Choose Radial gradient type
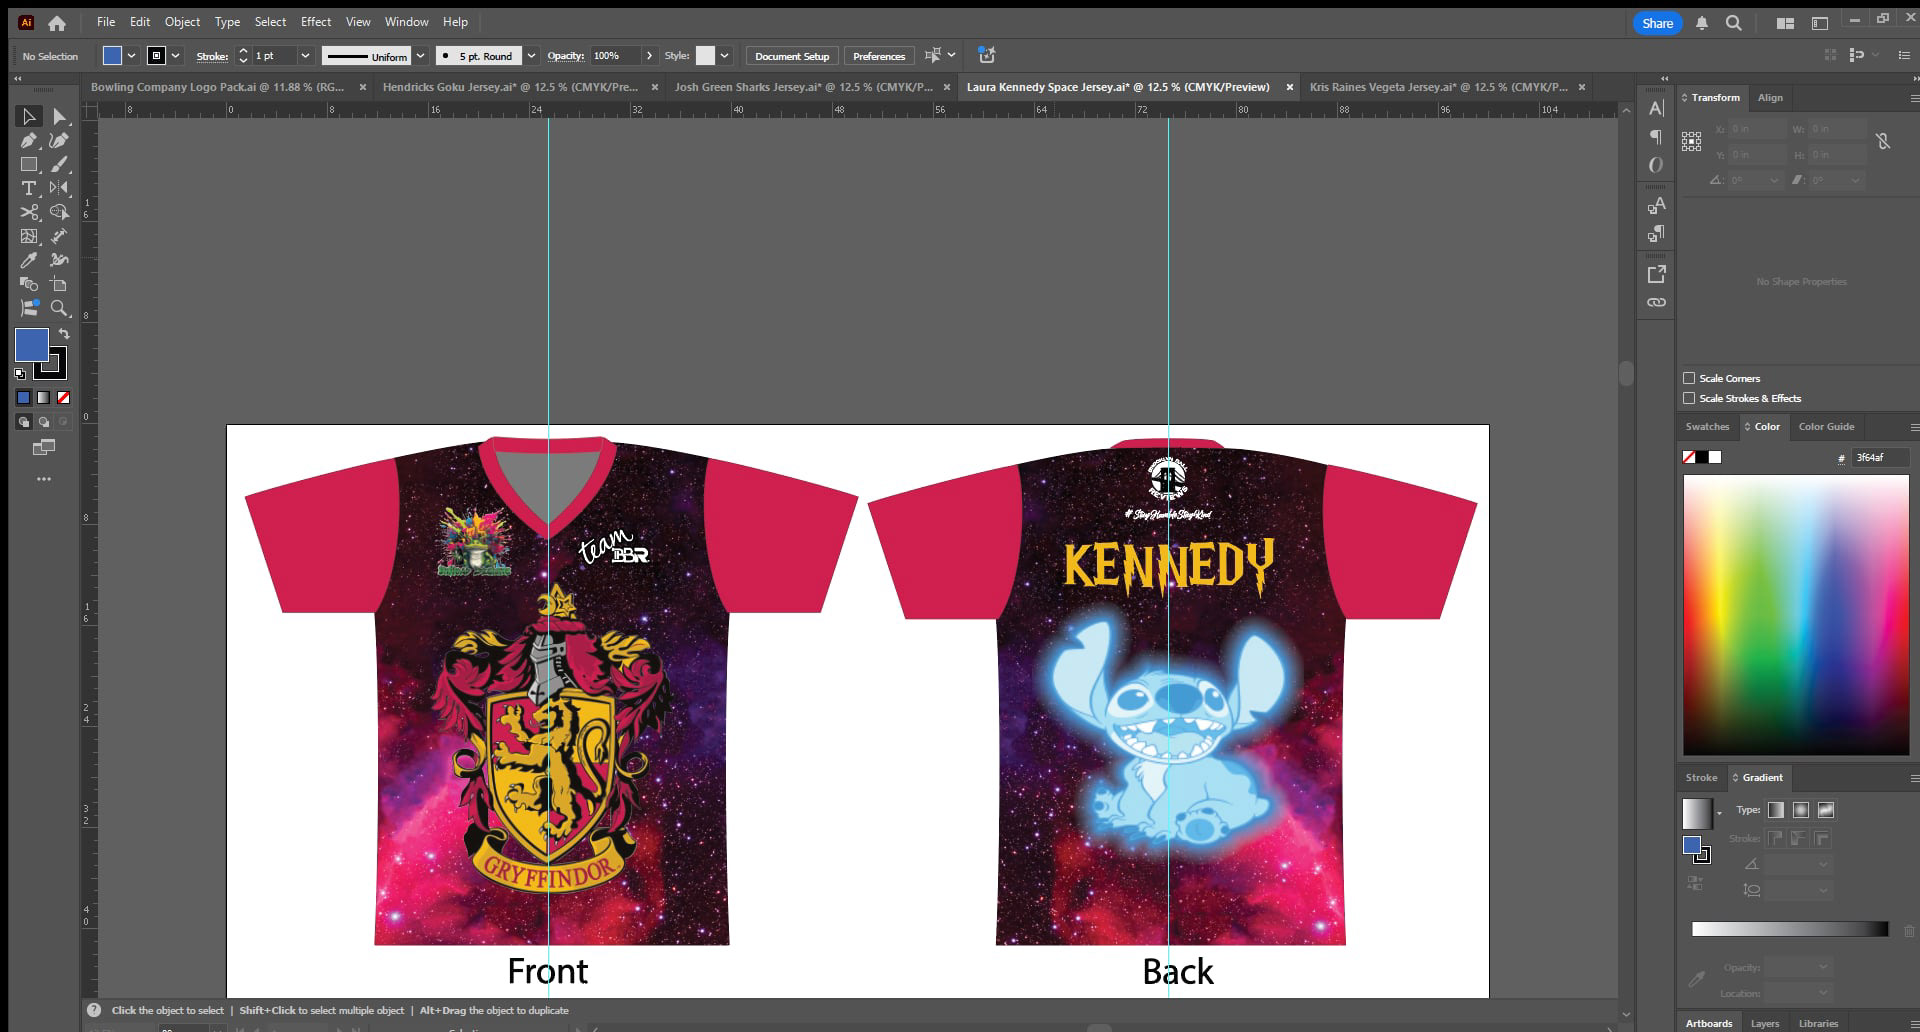Image resolution: width=1920 pixels, height=1032 pixels. tap(1801, 810)
